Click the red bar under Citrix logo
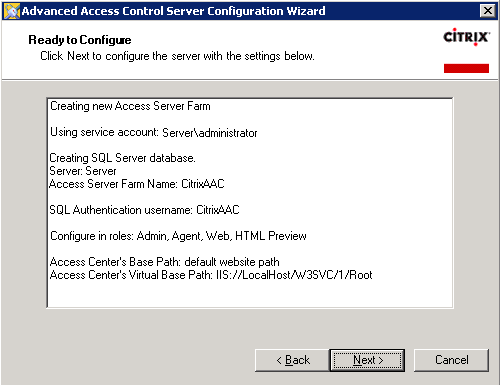The image size is (500, 385). pos(466,68)
